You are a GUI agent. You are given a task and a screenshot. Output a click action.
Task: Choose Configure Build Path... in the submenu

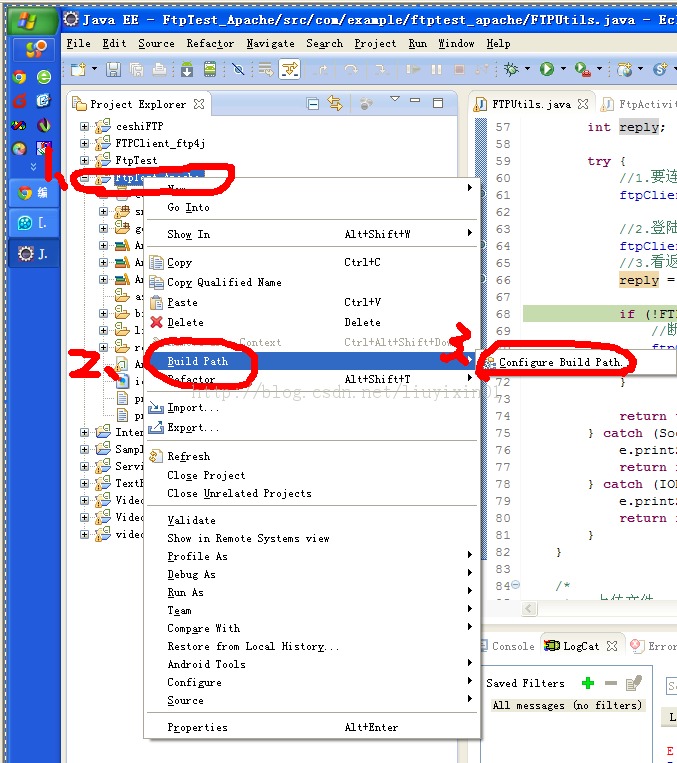(x=578, y=363)
